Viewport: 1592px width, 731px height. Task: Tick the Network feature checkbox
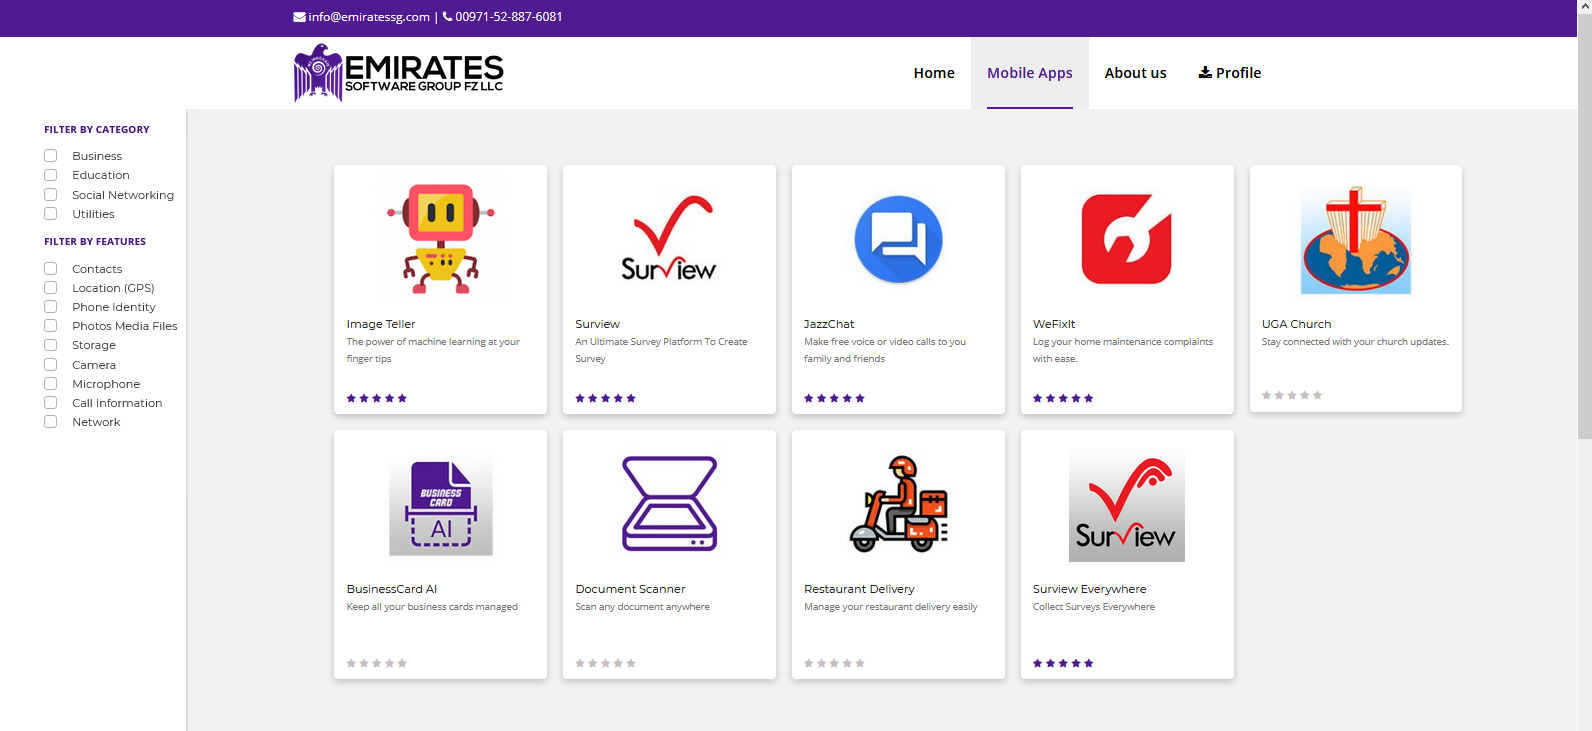point(50,421)
